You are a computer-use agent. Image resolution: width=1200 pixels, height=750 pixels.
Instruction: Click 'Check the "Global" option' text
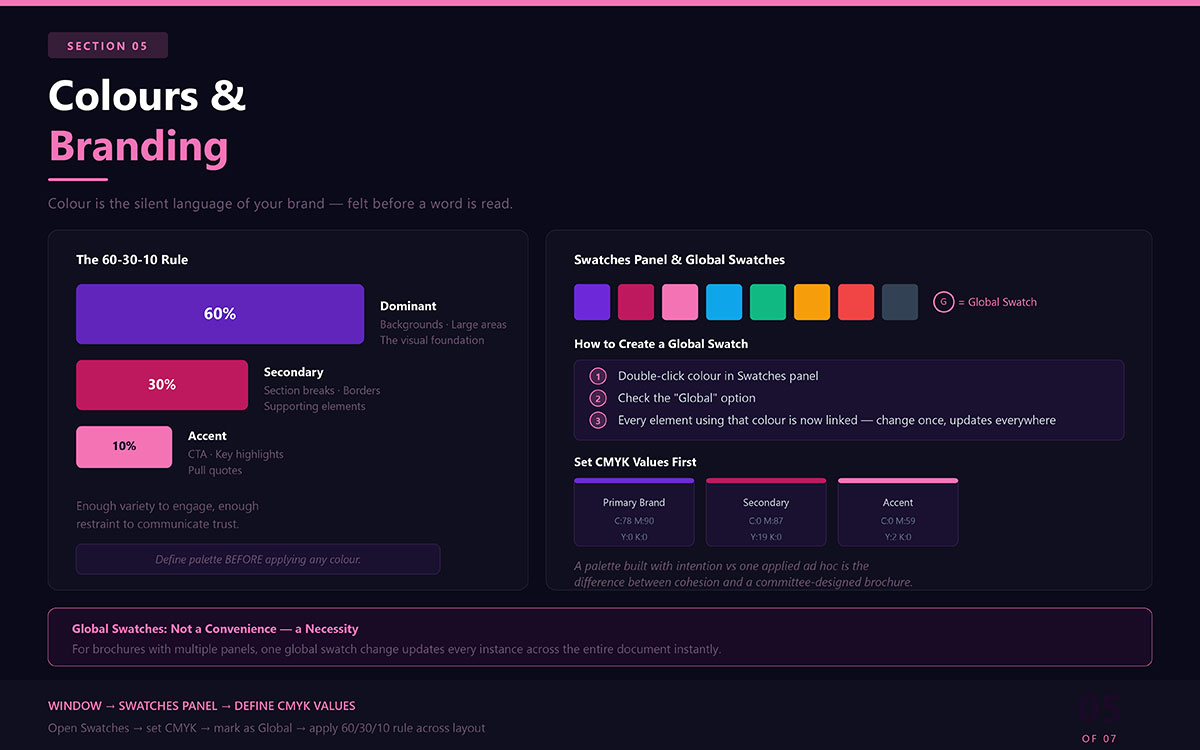(687, 398)
